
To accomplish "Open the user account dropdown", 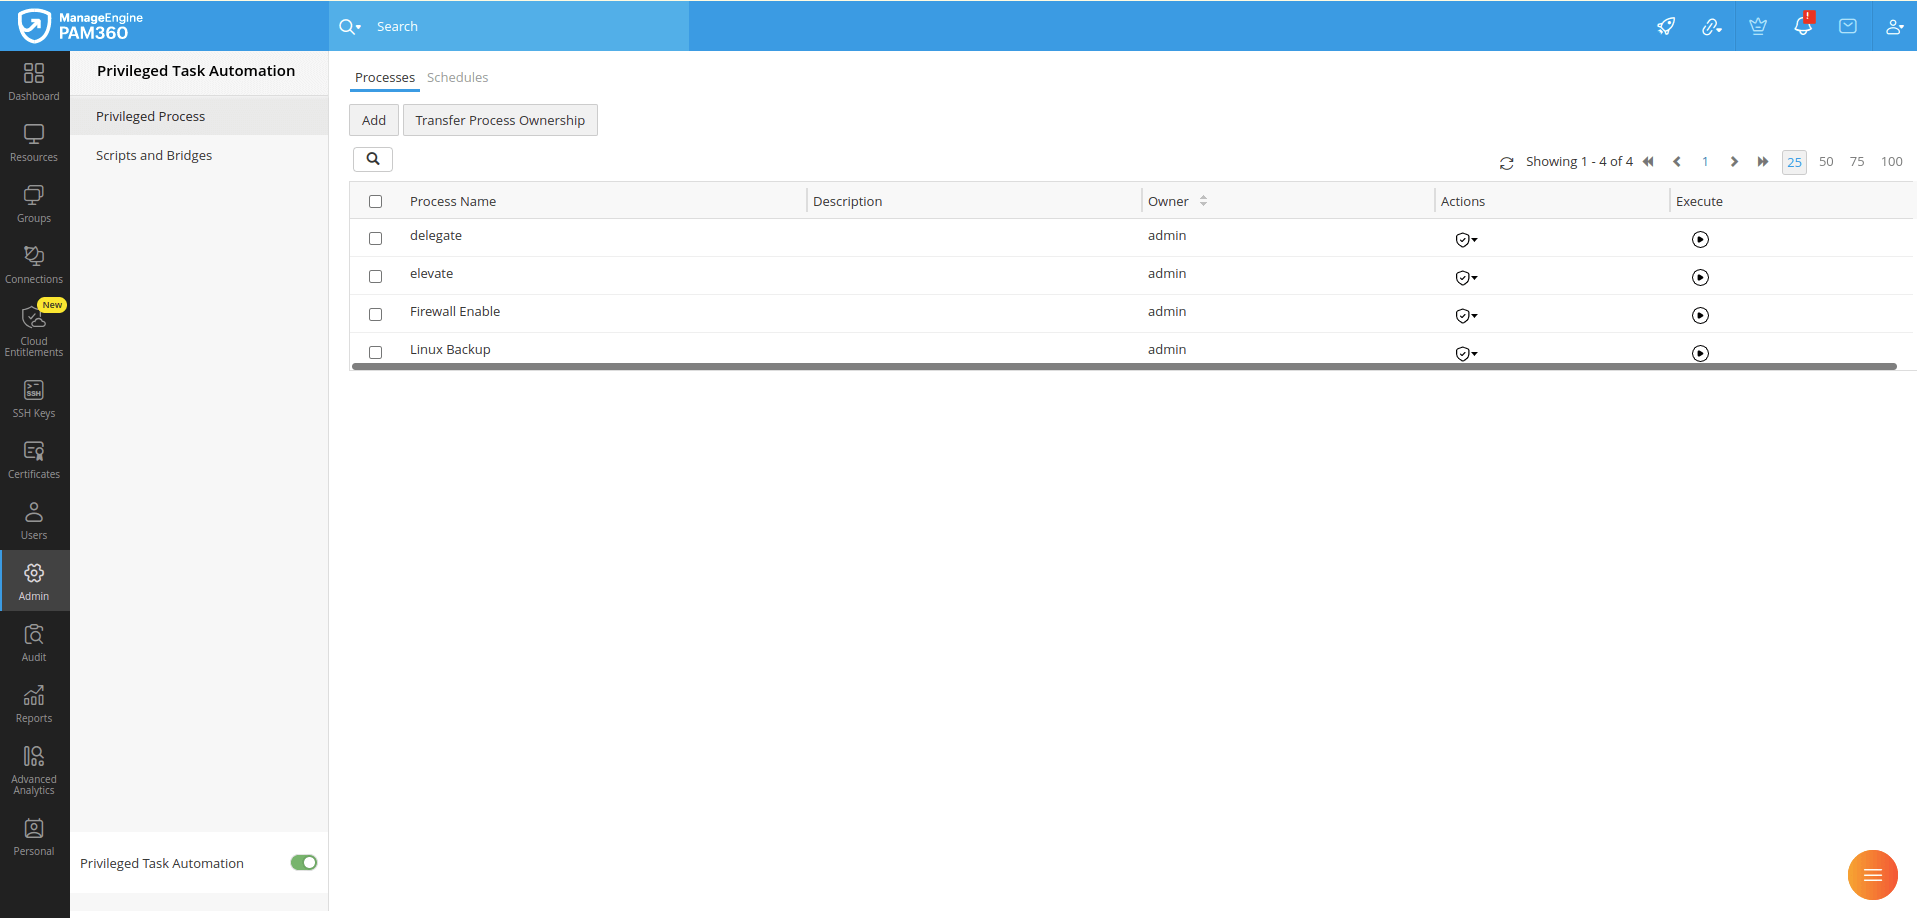I will pyautogui.click(x=1895, y=25).
